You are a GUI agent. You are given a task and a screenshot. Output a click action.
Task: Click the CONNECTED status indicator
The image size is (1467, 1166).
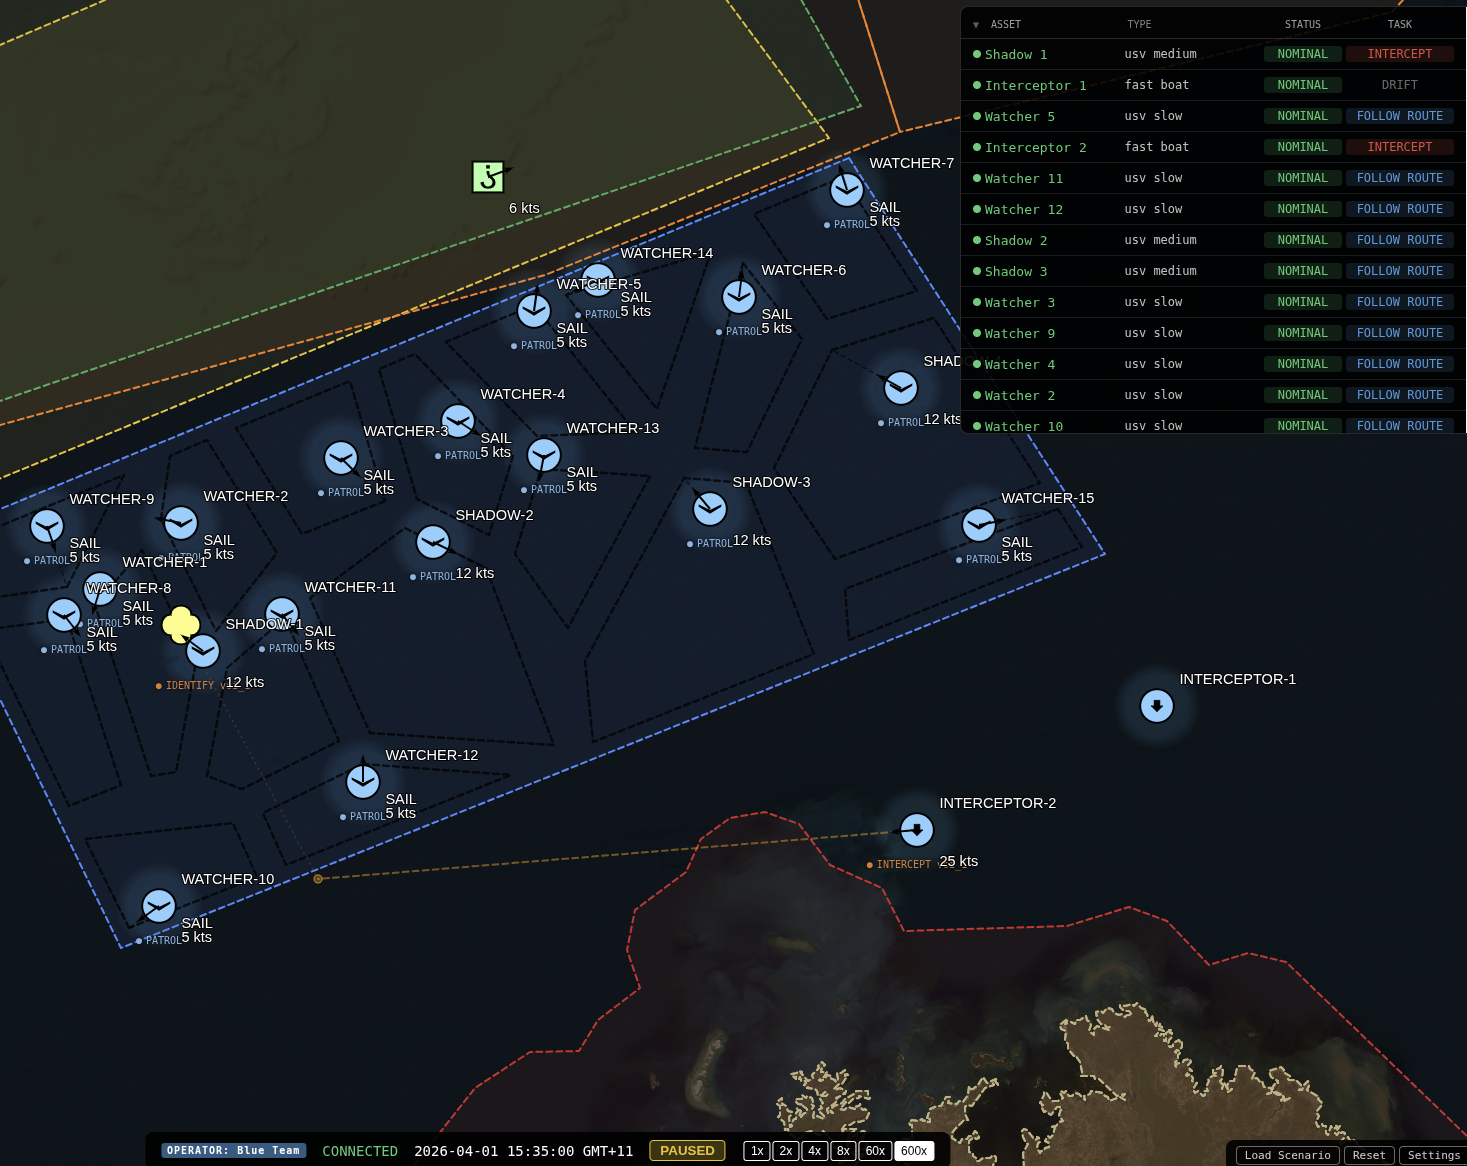pyautogui.click(x=360, y=1151)
